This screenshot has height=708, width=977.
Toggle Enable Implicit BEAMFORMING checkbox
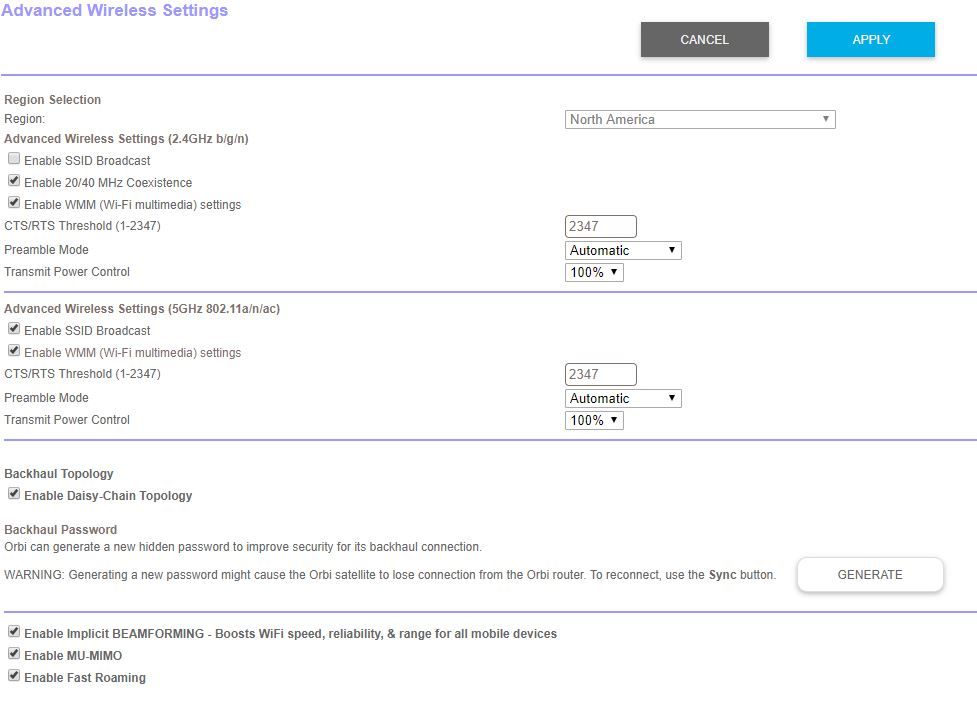14,633
